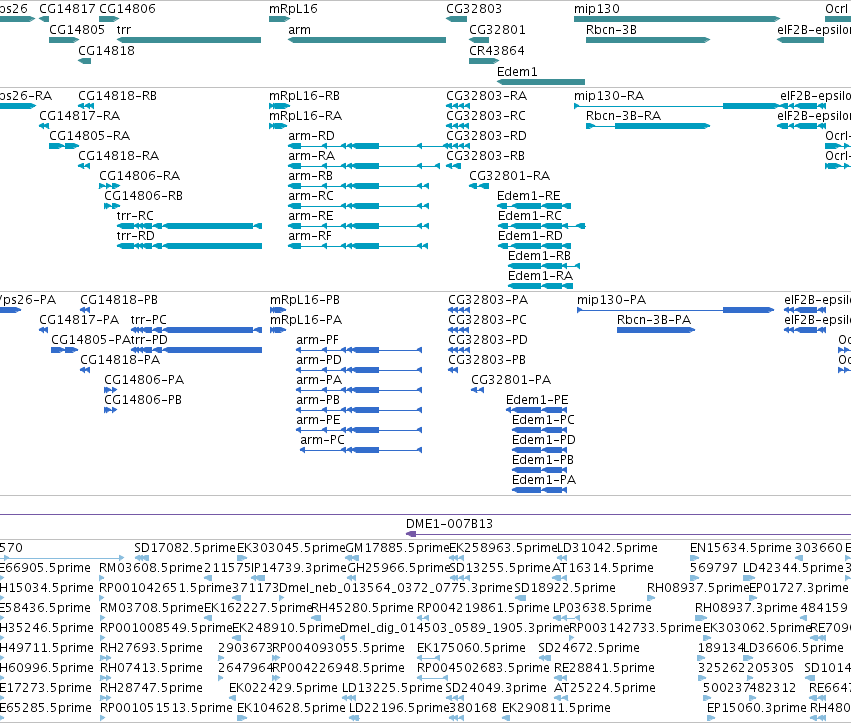Select the Rbcn-3B-PA protein bar
Screen dimensions: 851x723
[x=656, y=330]
